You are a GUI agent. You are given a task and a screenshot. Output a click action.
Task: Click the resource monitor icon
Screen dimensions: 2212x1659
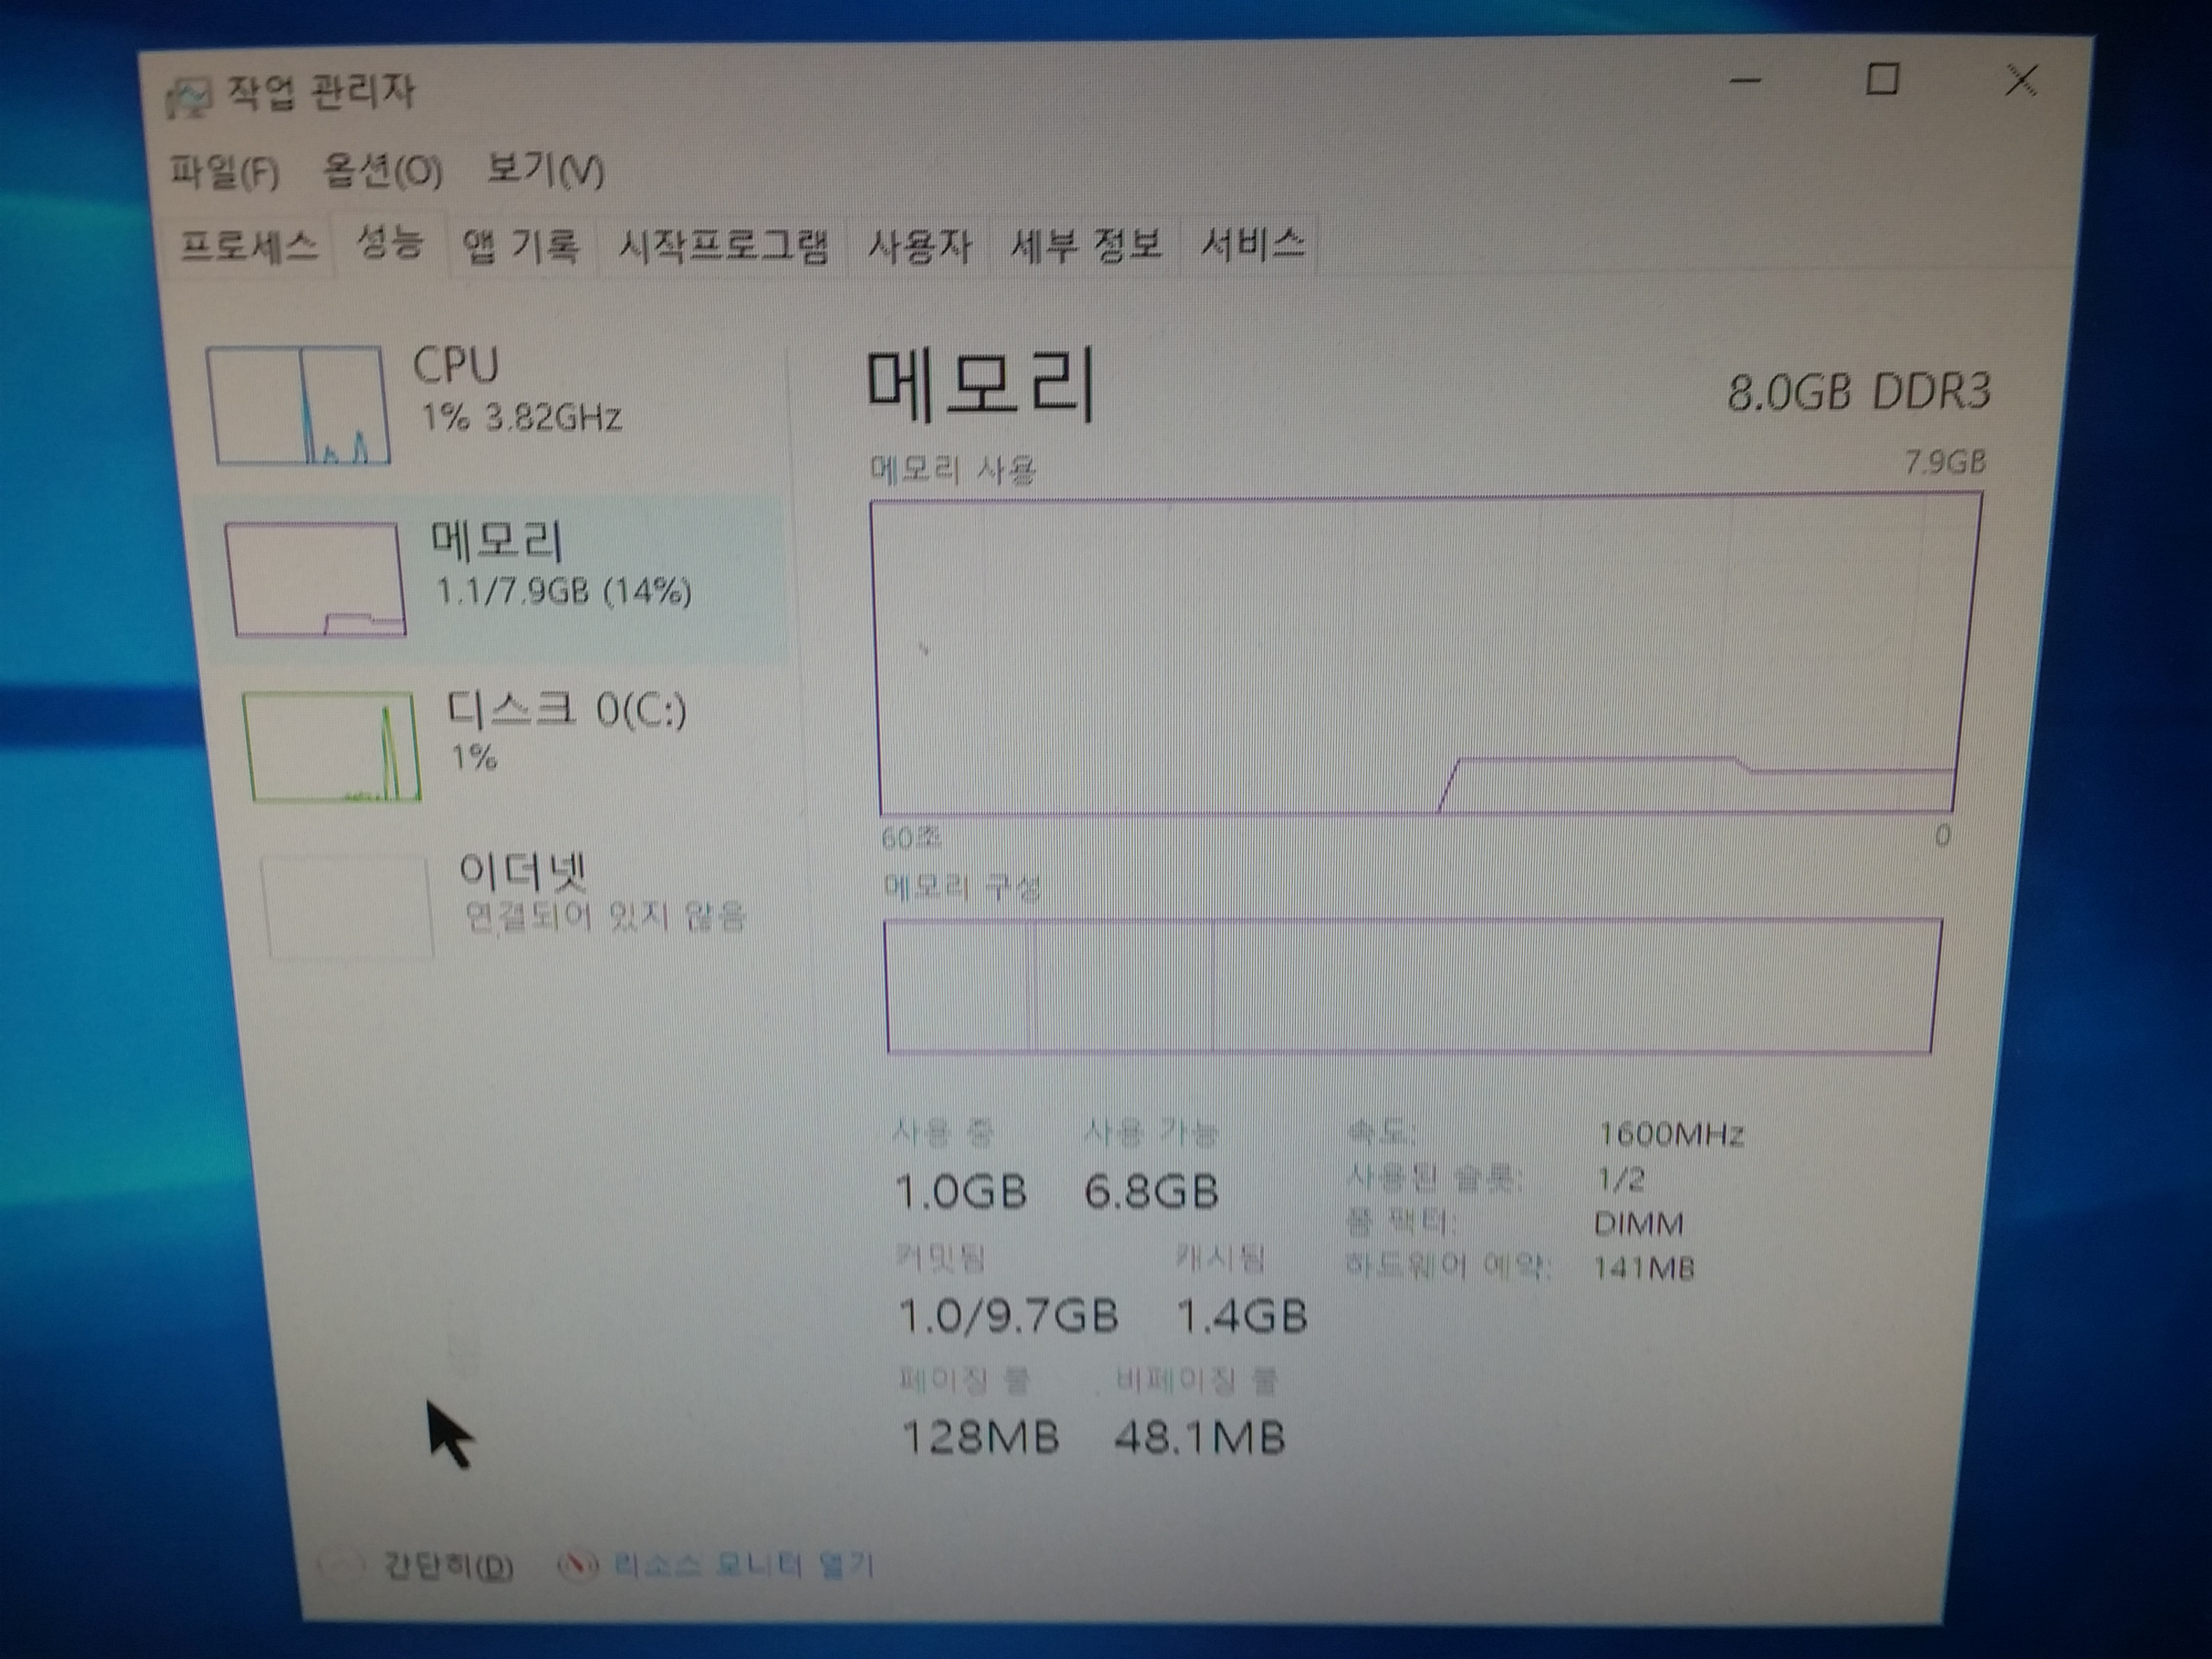point(578,1564)
